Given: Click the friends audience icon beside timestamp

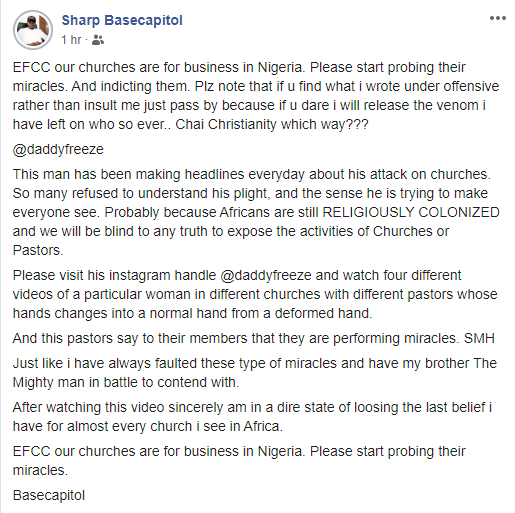Looking at the screenshot, I should point(98,40).
